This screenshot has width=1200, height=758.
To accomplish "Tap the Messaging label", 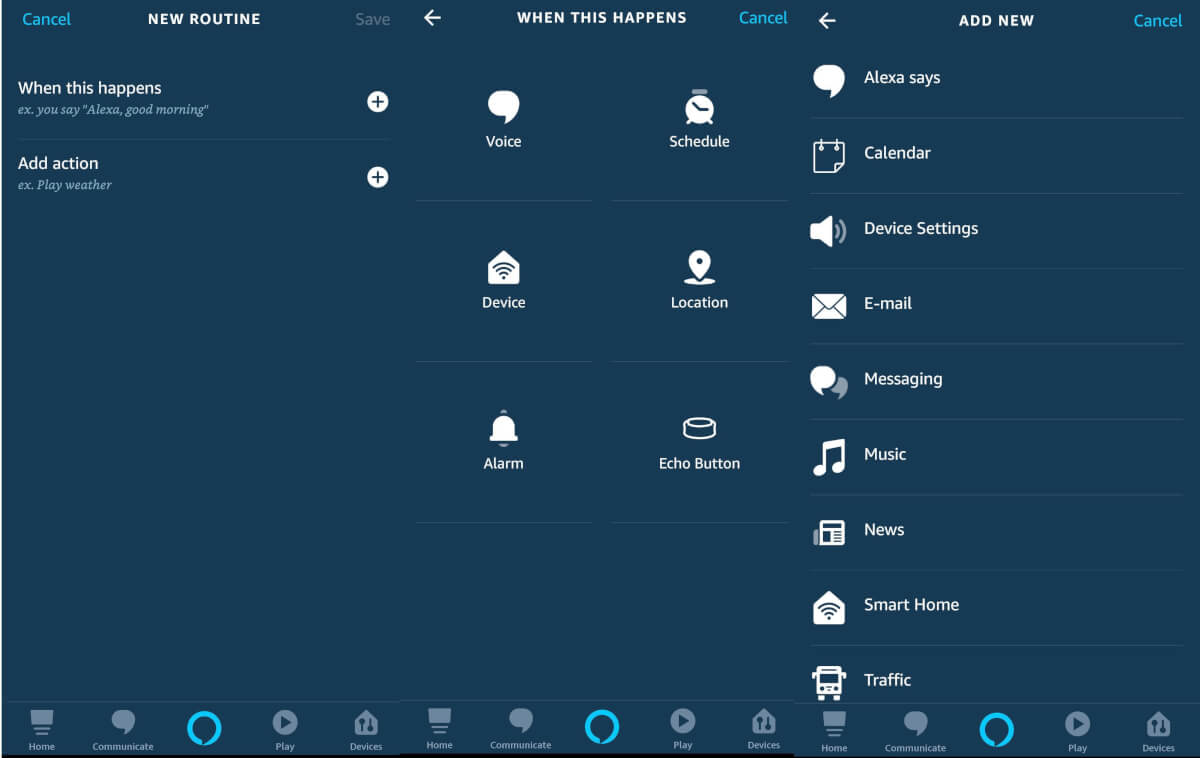I will pyautogui.click(x=903, y=379).
